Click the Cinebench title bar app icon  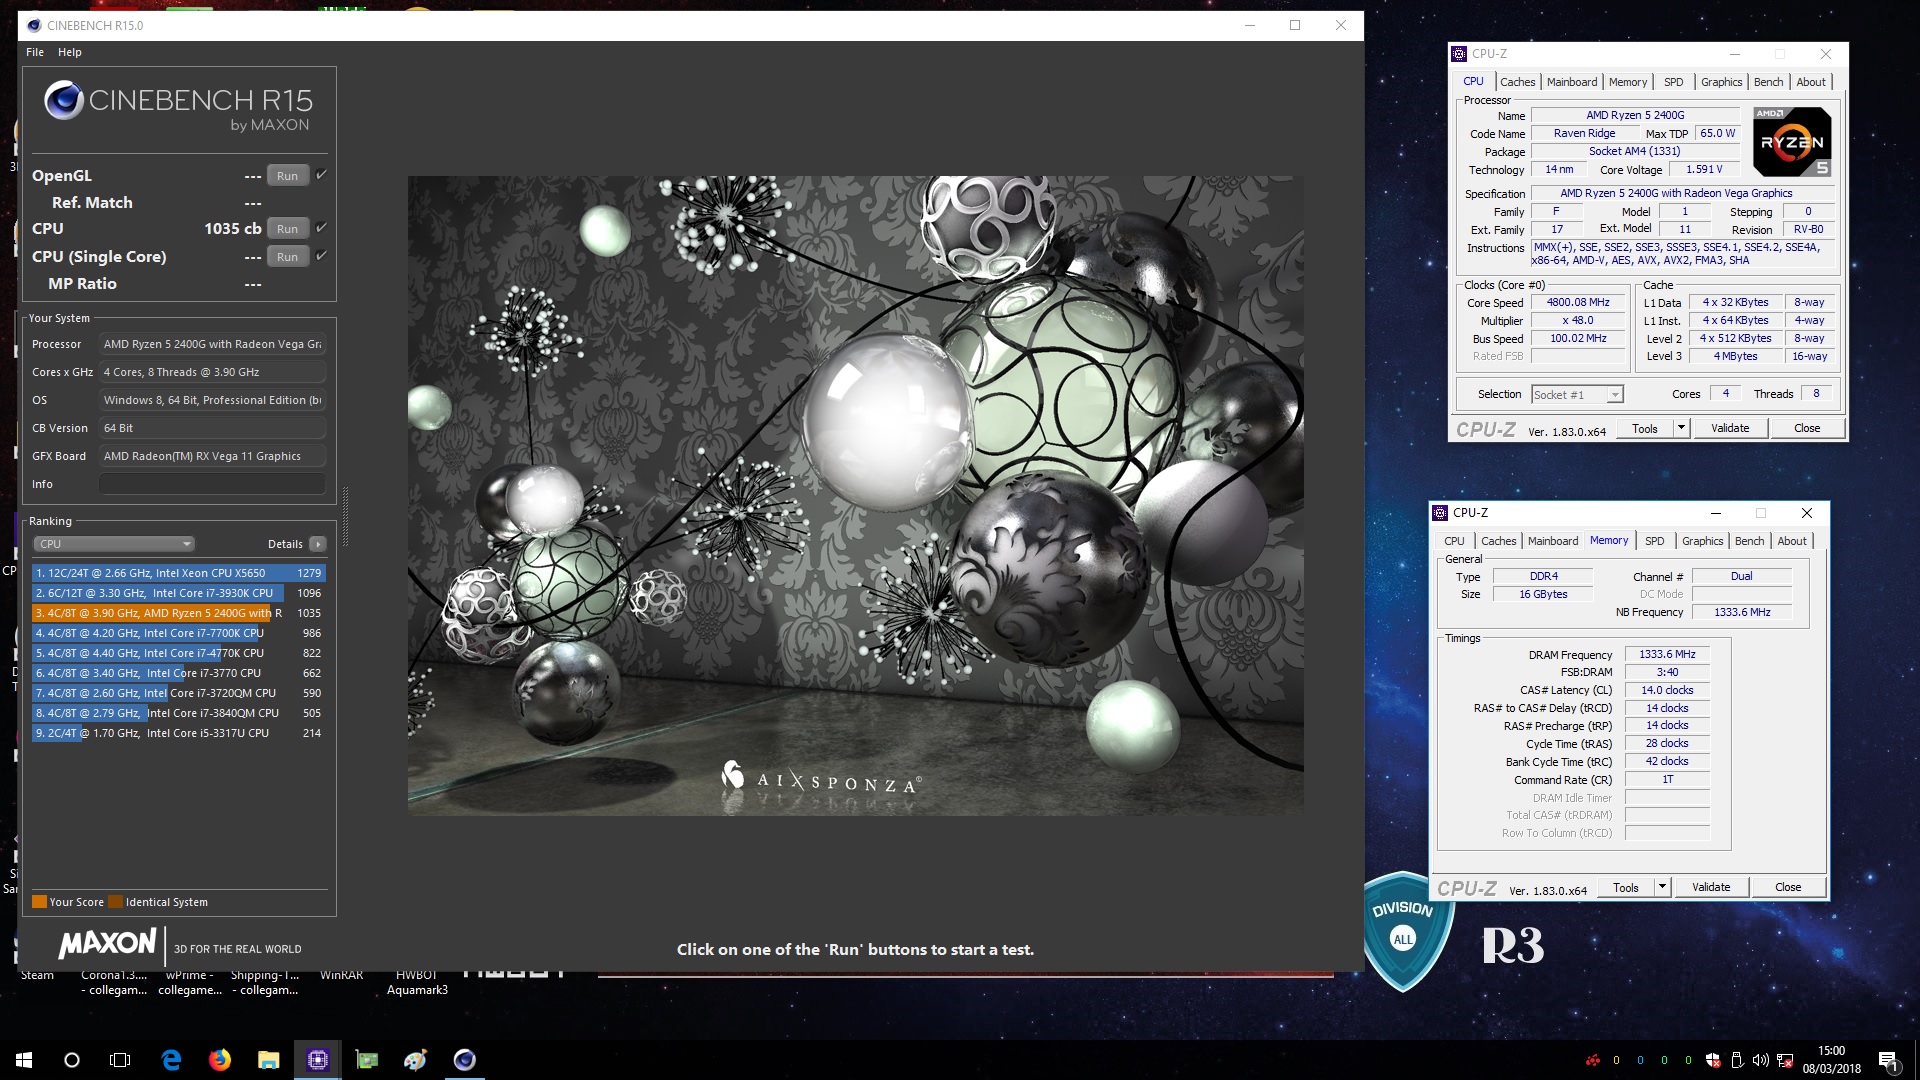35,25
